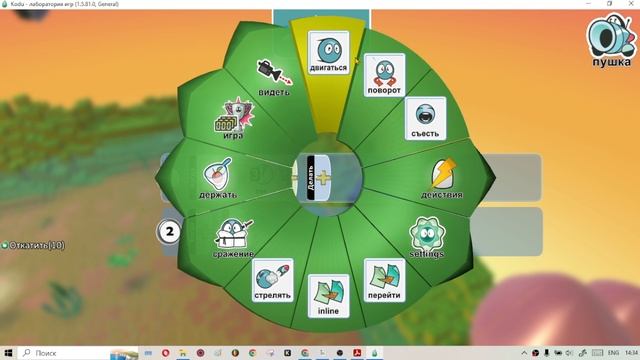Switch to the Kodu taskbar icon
Image resolution: width=640 pixels, height=360 pixels.
click(x=375, y=353)
